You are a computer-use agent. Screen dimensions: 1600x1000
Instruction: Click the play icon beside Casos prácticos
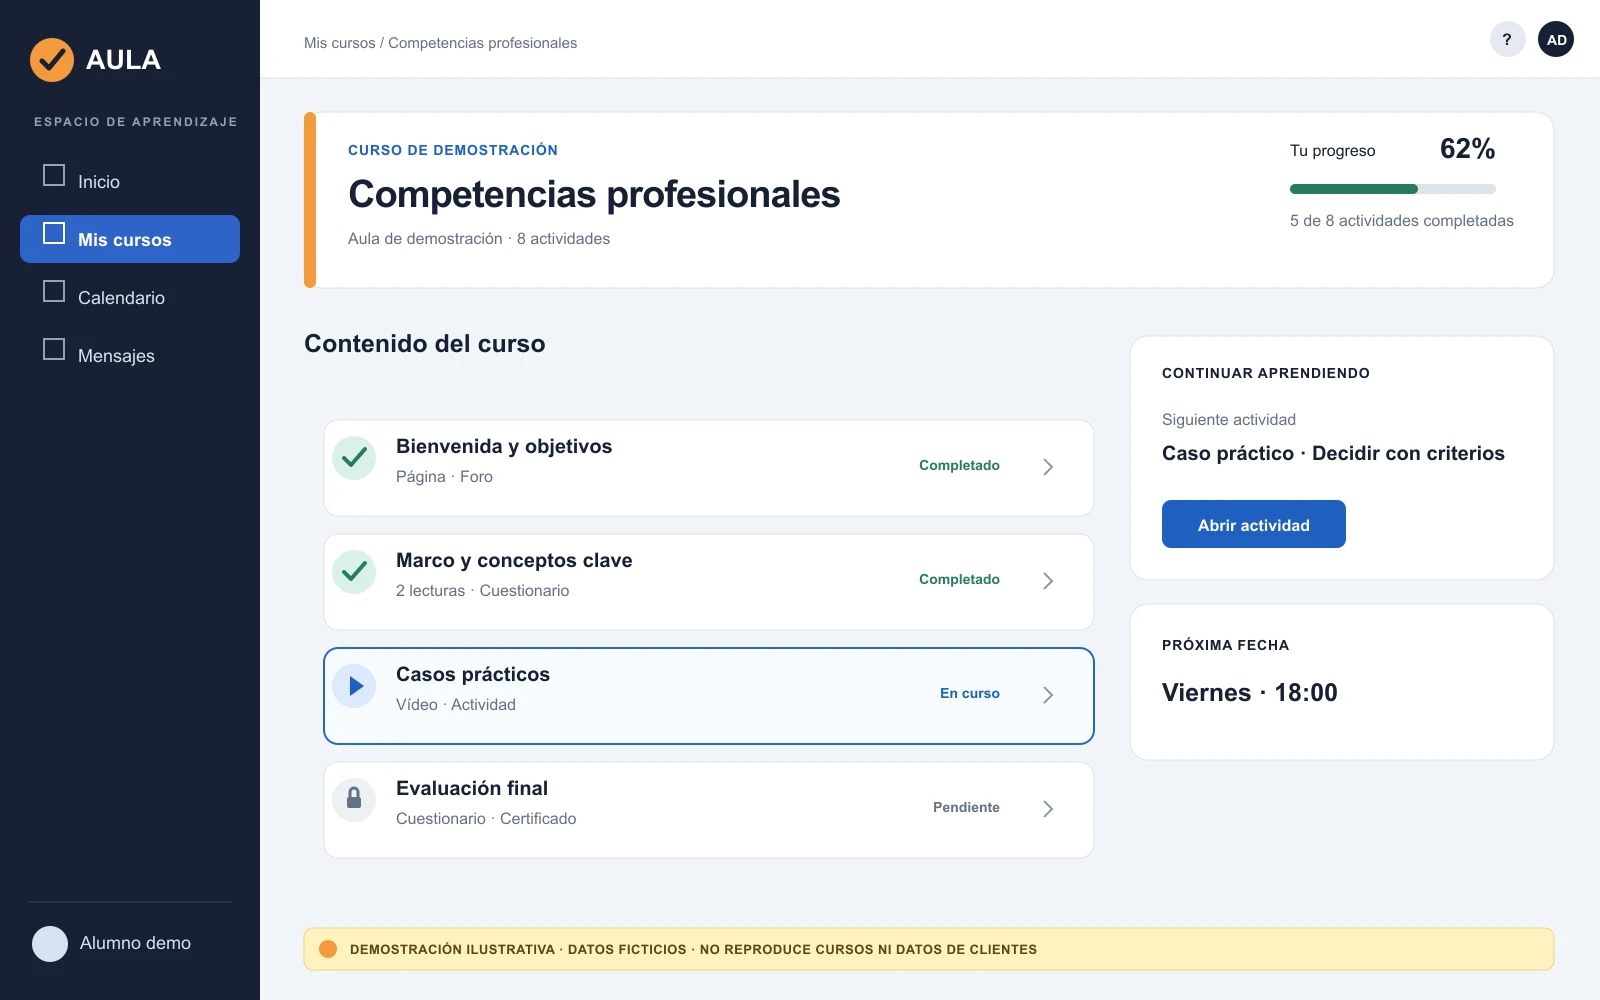pos(354,686)
